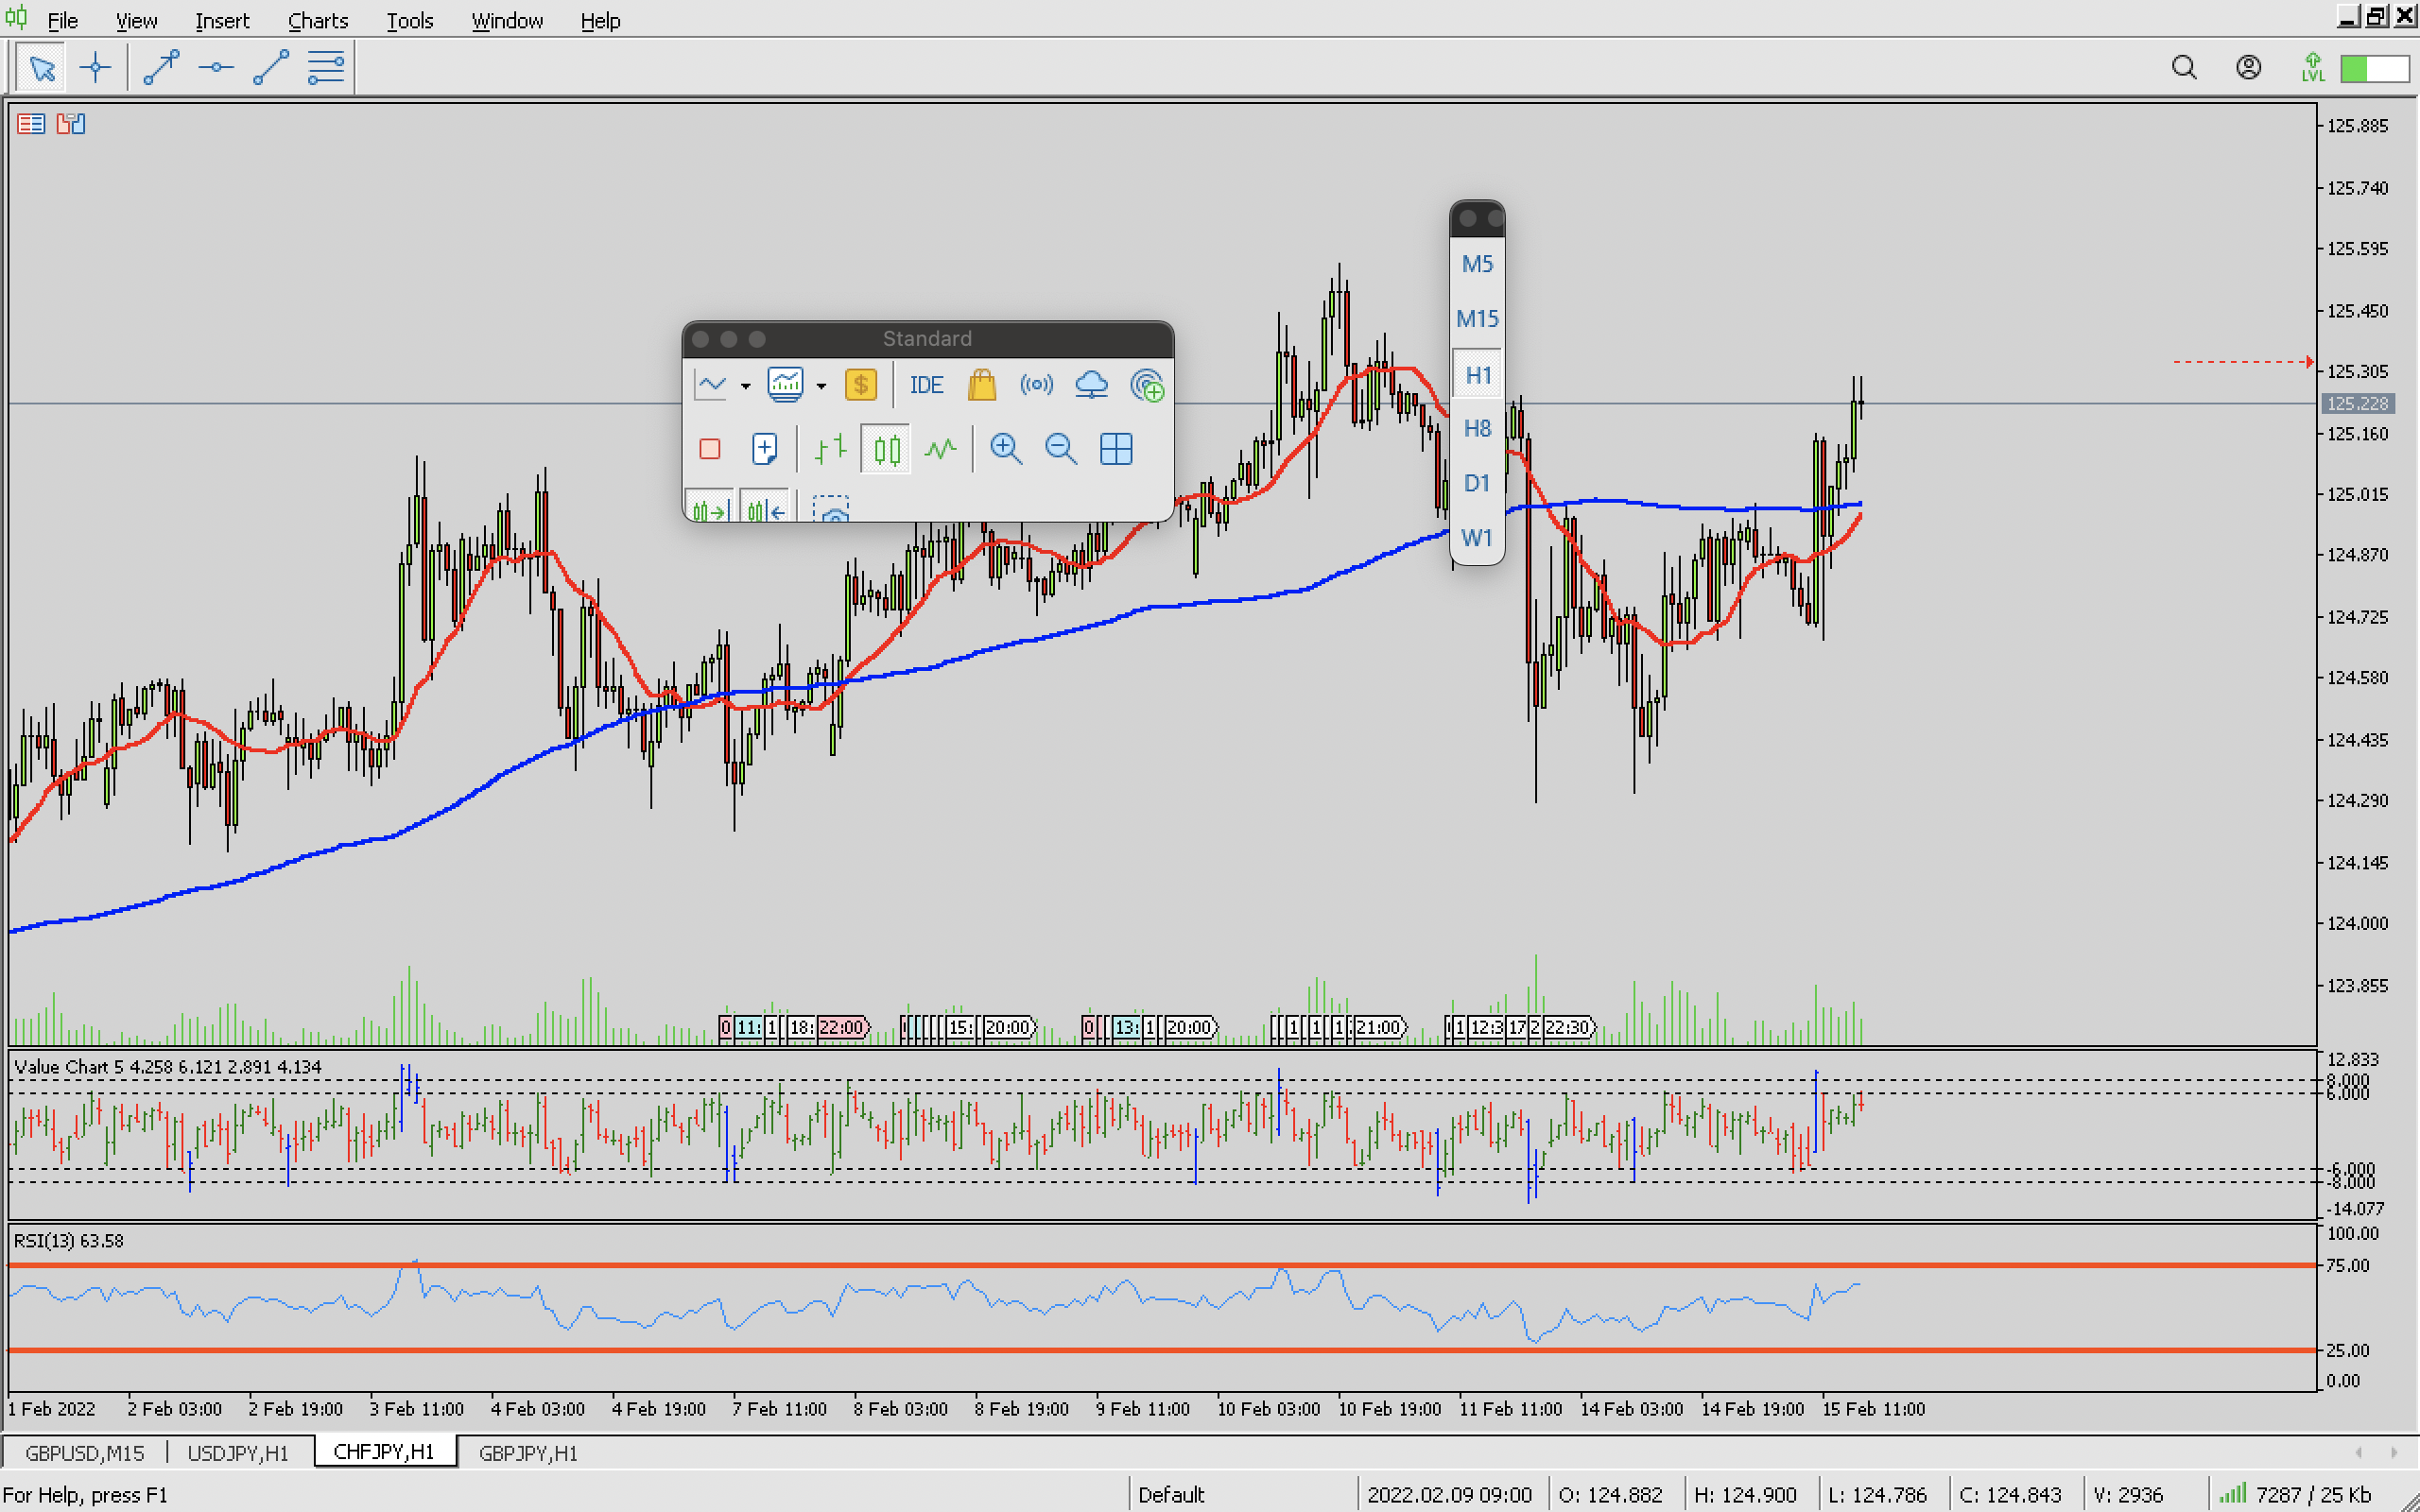Open chart profiles icon in Standard toolbar
The height and width of the screenshot is (1512, 2420).
[x=786, y=385]
